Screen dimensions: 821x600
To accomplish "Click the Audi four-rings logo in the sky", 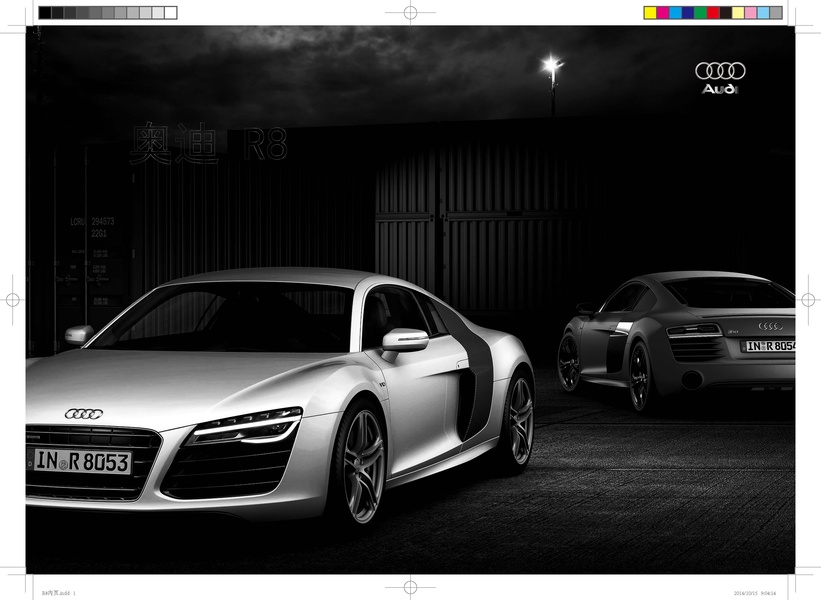I will [720, 71].
